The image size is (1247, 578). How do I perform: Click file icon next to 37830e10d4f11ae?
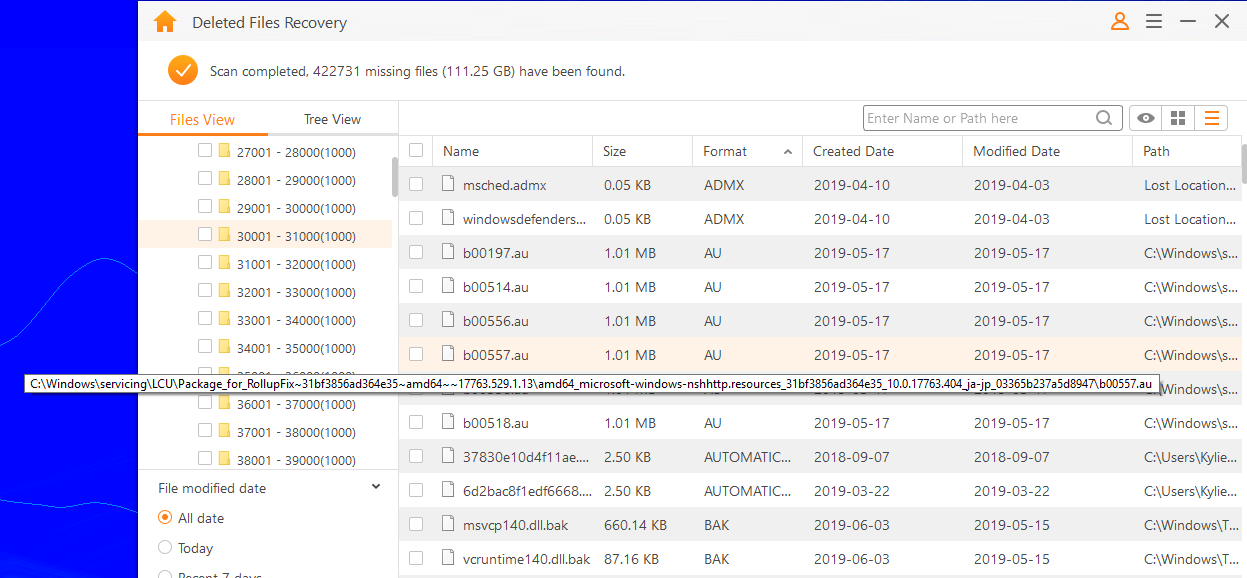pos(448,457)
